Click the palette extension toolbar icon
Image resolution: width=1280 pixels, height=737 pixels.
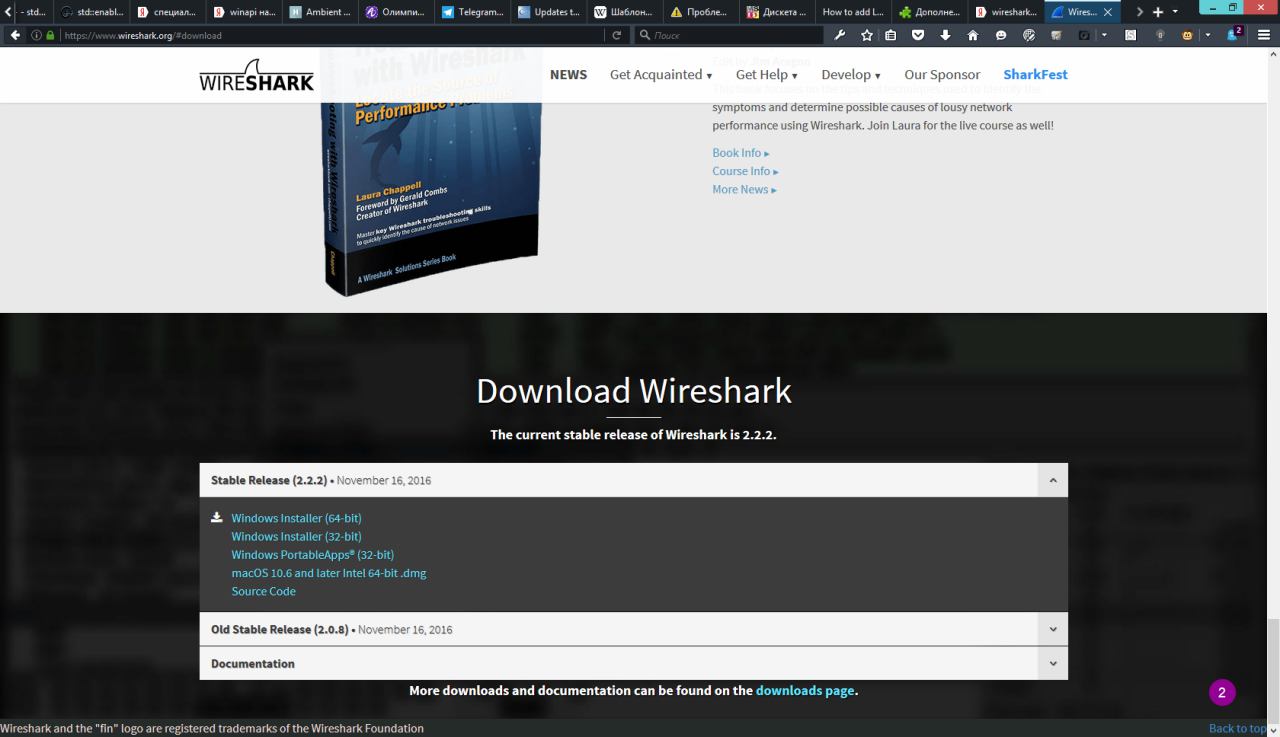(x=1029, y=35)
